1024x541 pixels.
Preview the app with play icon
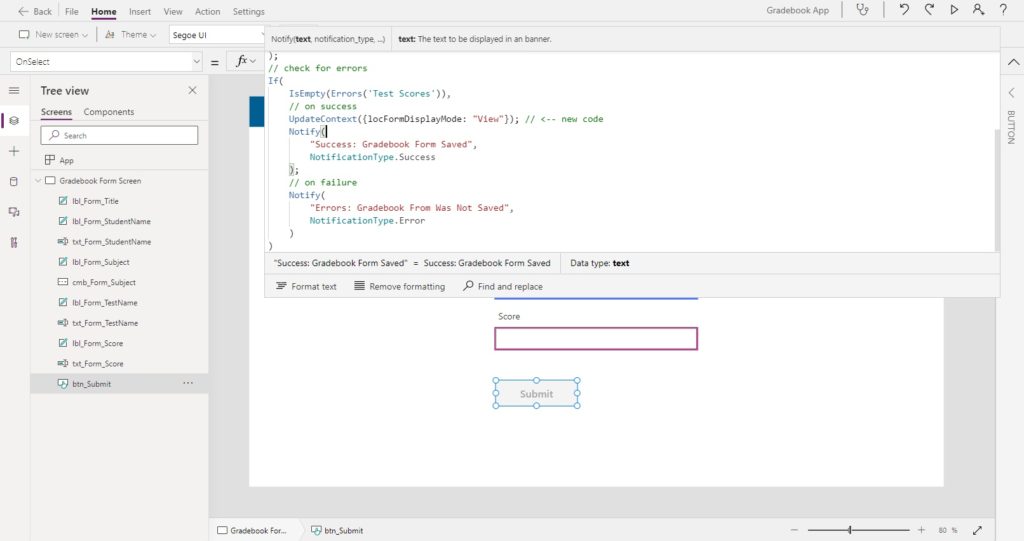(954, 10)
